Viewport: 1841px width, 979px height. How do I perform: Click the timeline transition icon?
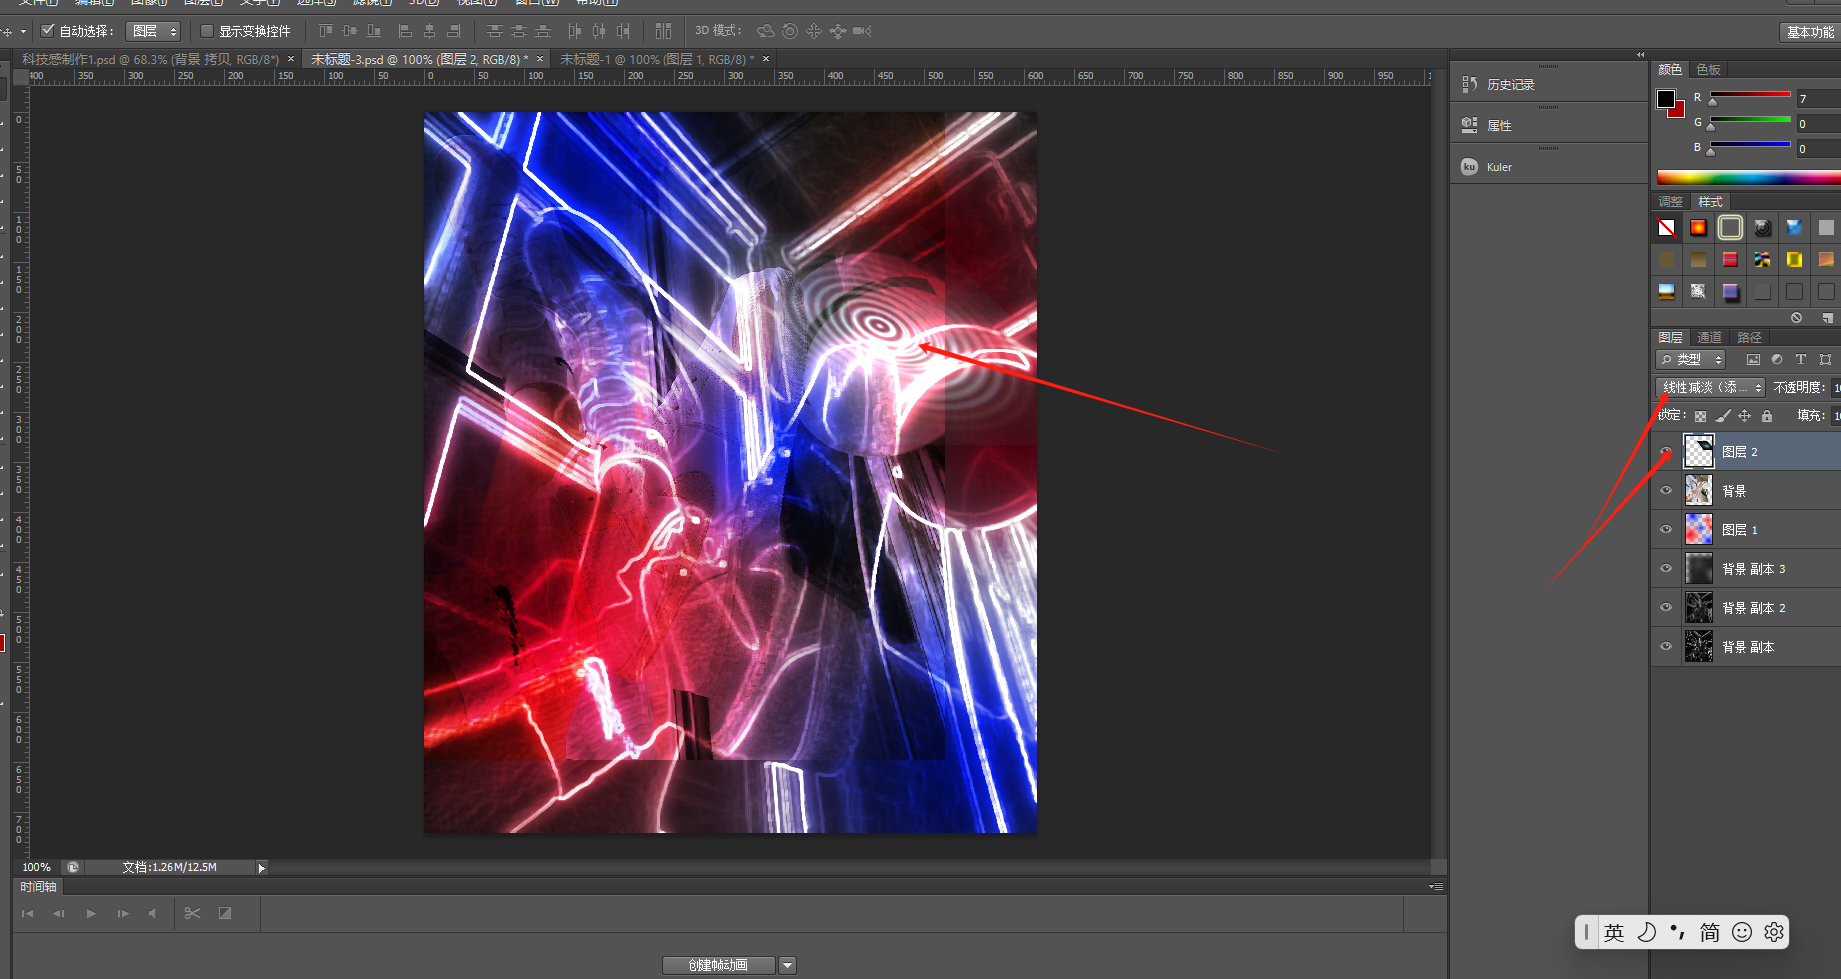[225, 913]
